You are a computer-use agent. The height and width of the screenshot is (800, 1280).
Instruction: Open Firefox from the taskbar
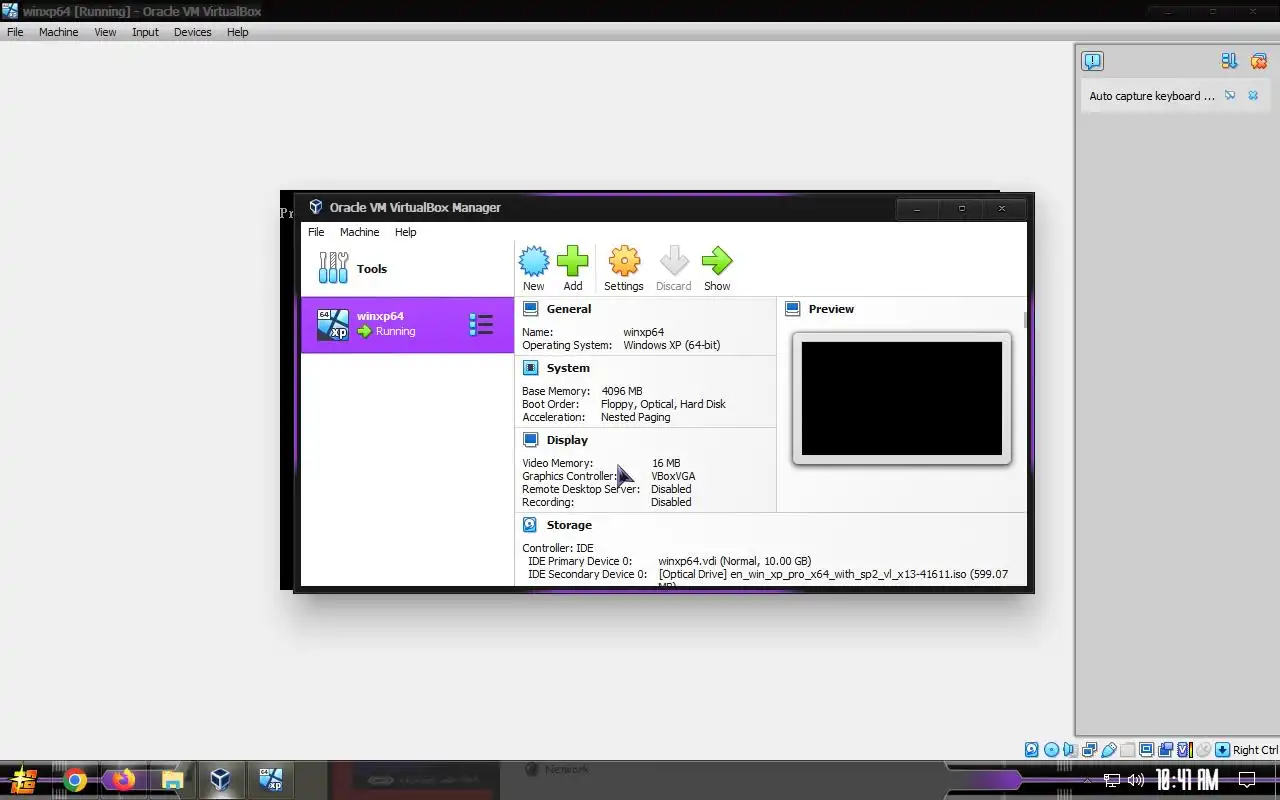123,780
